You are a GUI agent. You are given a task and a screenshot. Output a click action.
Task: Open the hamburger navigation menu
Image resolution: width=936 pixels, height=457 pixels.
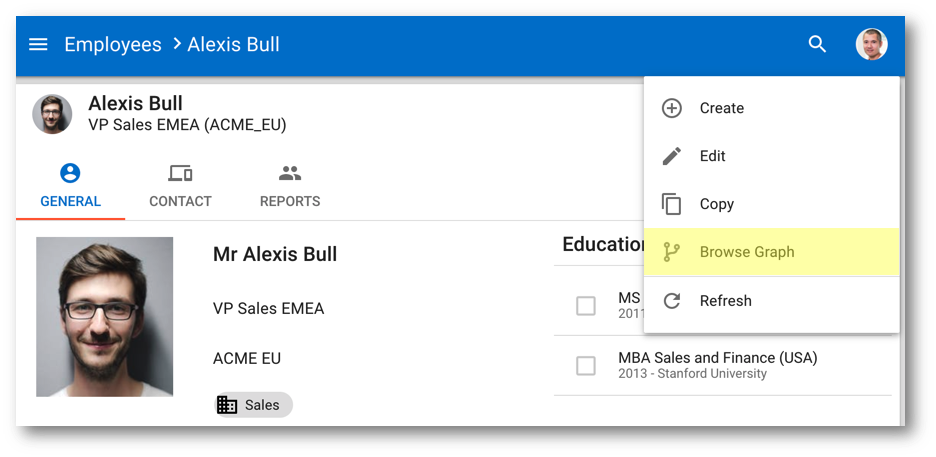38,45
